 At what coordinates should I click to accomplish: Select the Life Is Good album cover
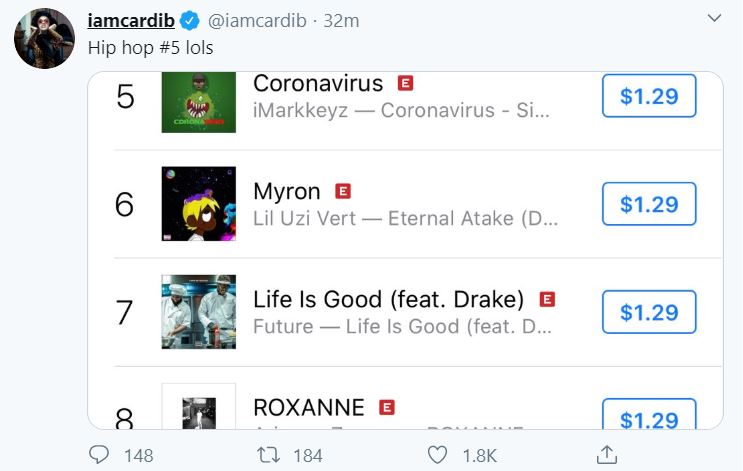coord(199,312)
